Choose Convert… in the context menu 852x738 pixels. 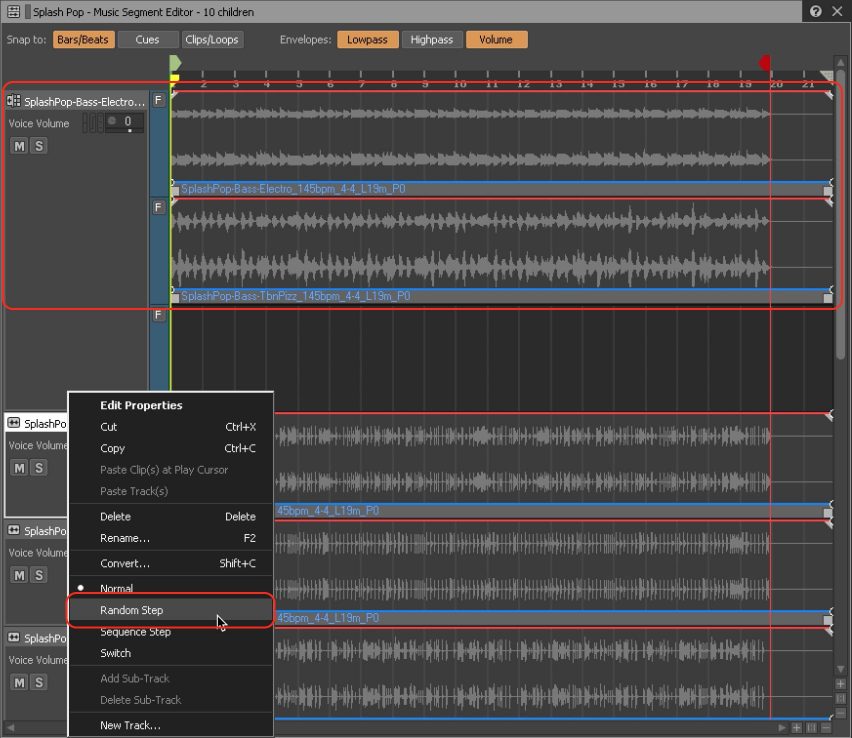tap(170, 563)
